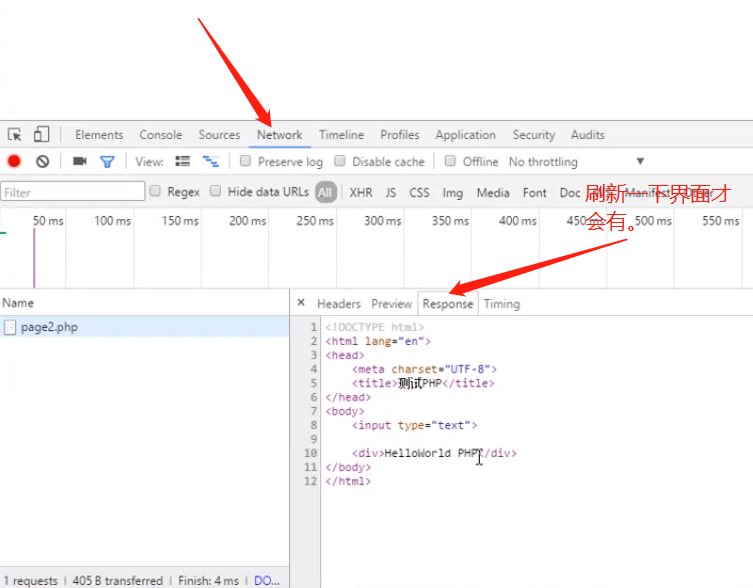Switch to the Timing tab
This screenshot has height=588, width=753.
pos(502,304)
